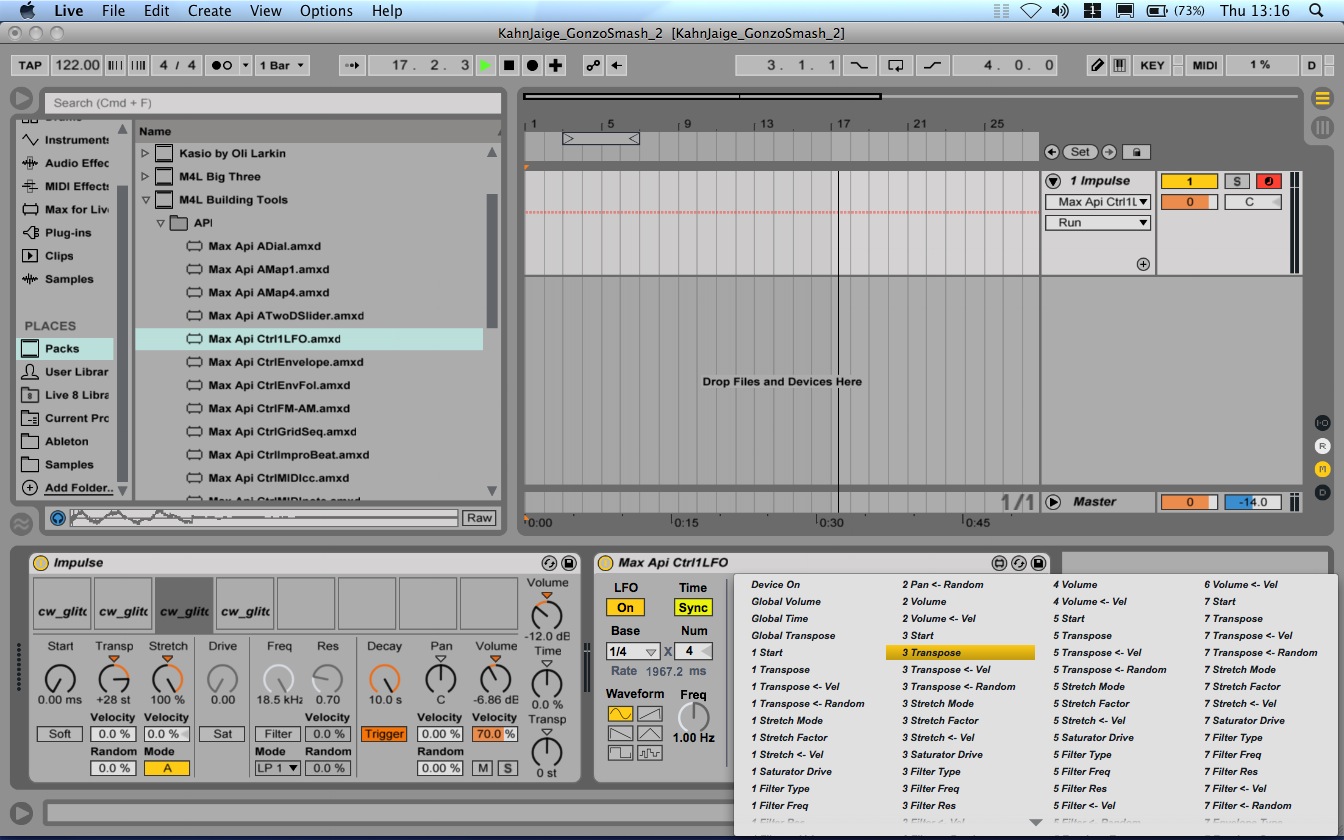The width and height of the screenshot is (1344, 840).
Task: Collapse the M4L Building Tools folder
Action: click(145, 200)
